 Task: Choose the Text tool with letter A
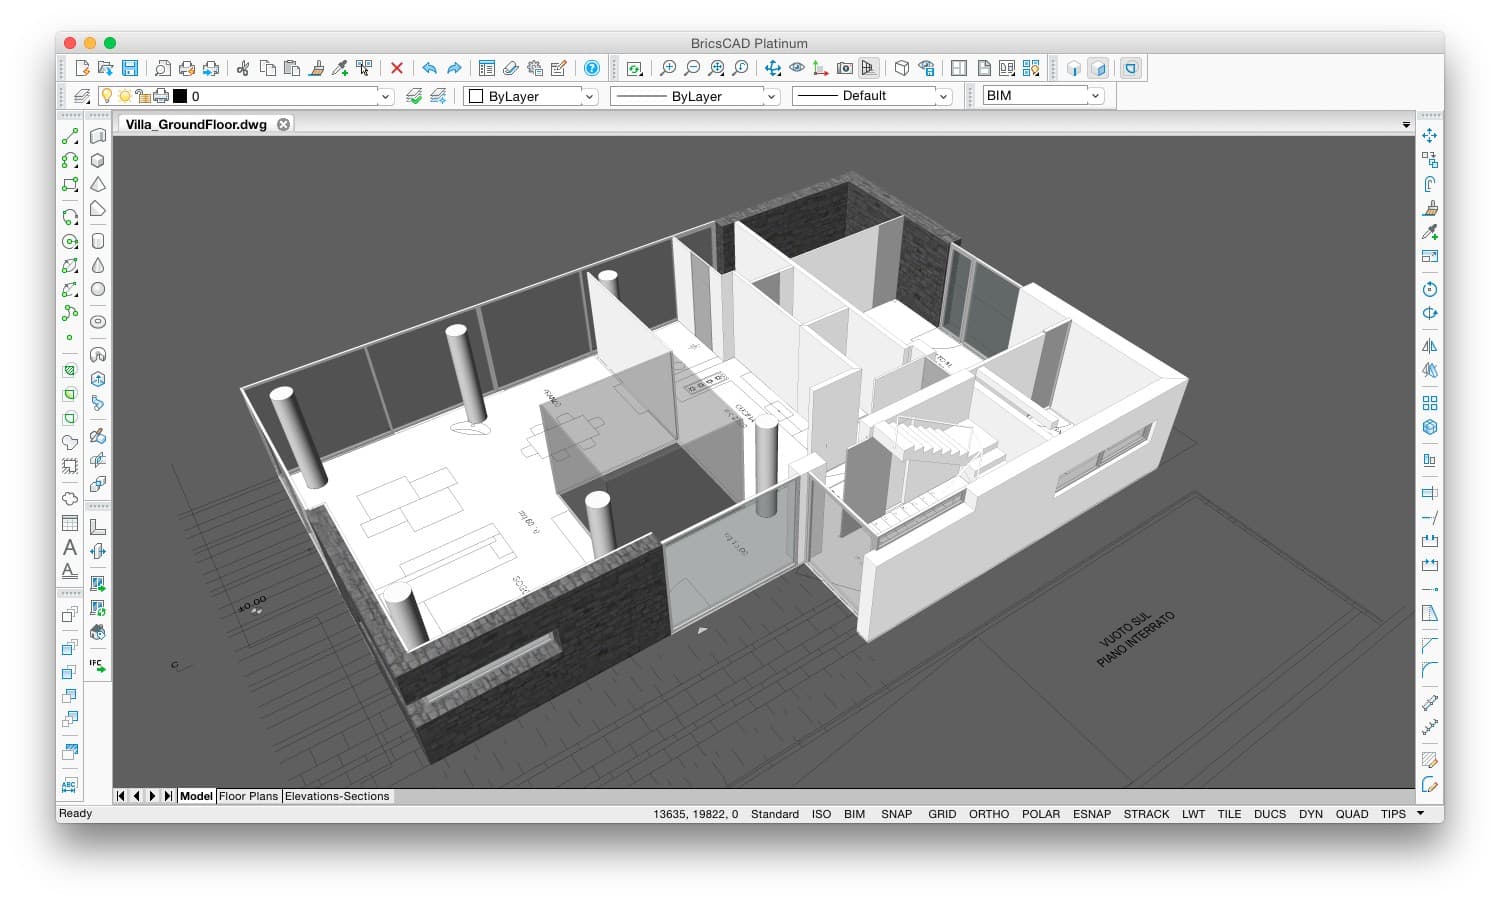click(x=70, y=547)
